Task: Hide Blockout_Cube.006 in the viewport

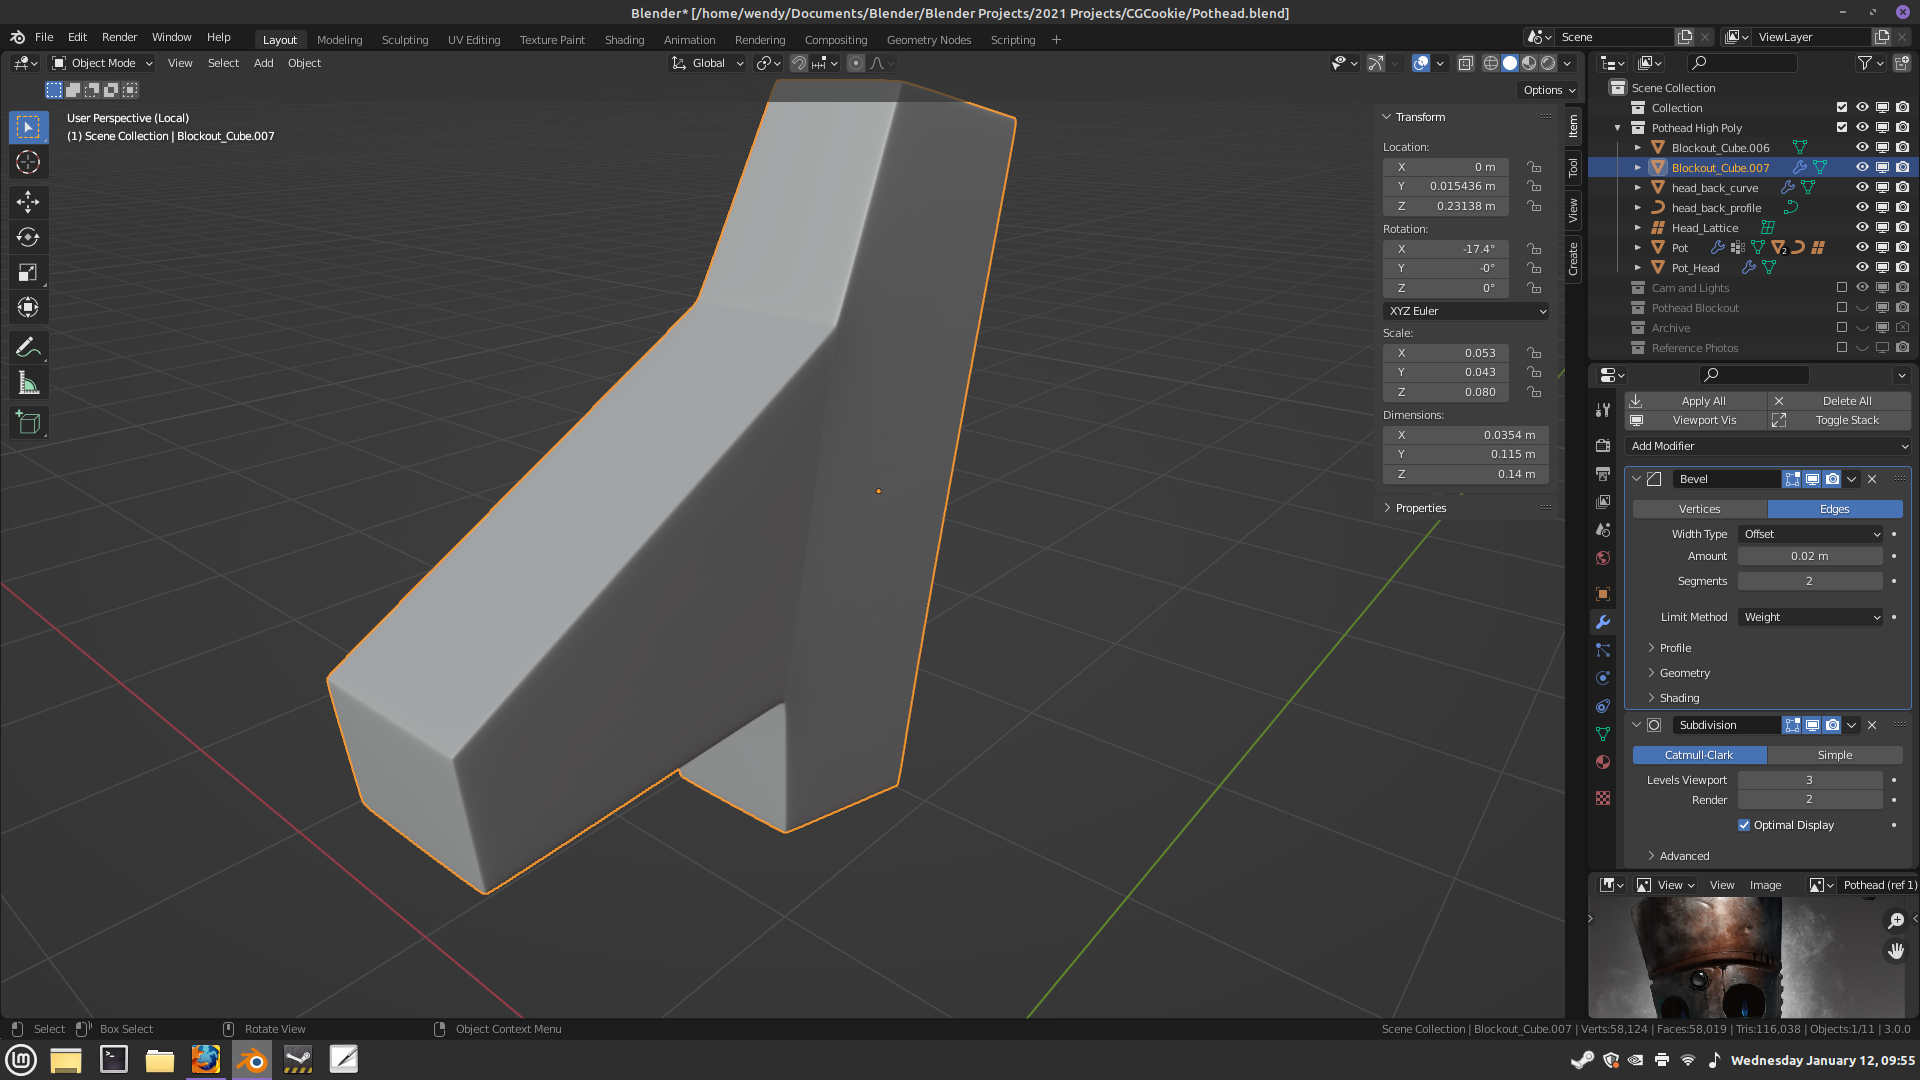Action: point(1862,147)
